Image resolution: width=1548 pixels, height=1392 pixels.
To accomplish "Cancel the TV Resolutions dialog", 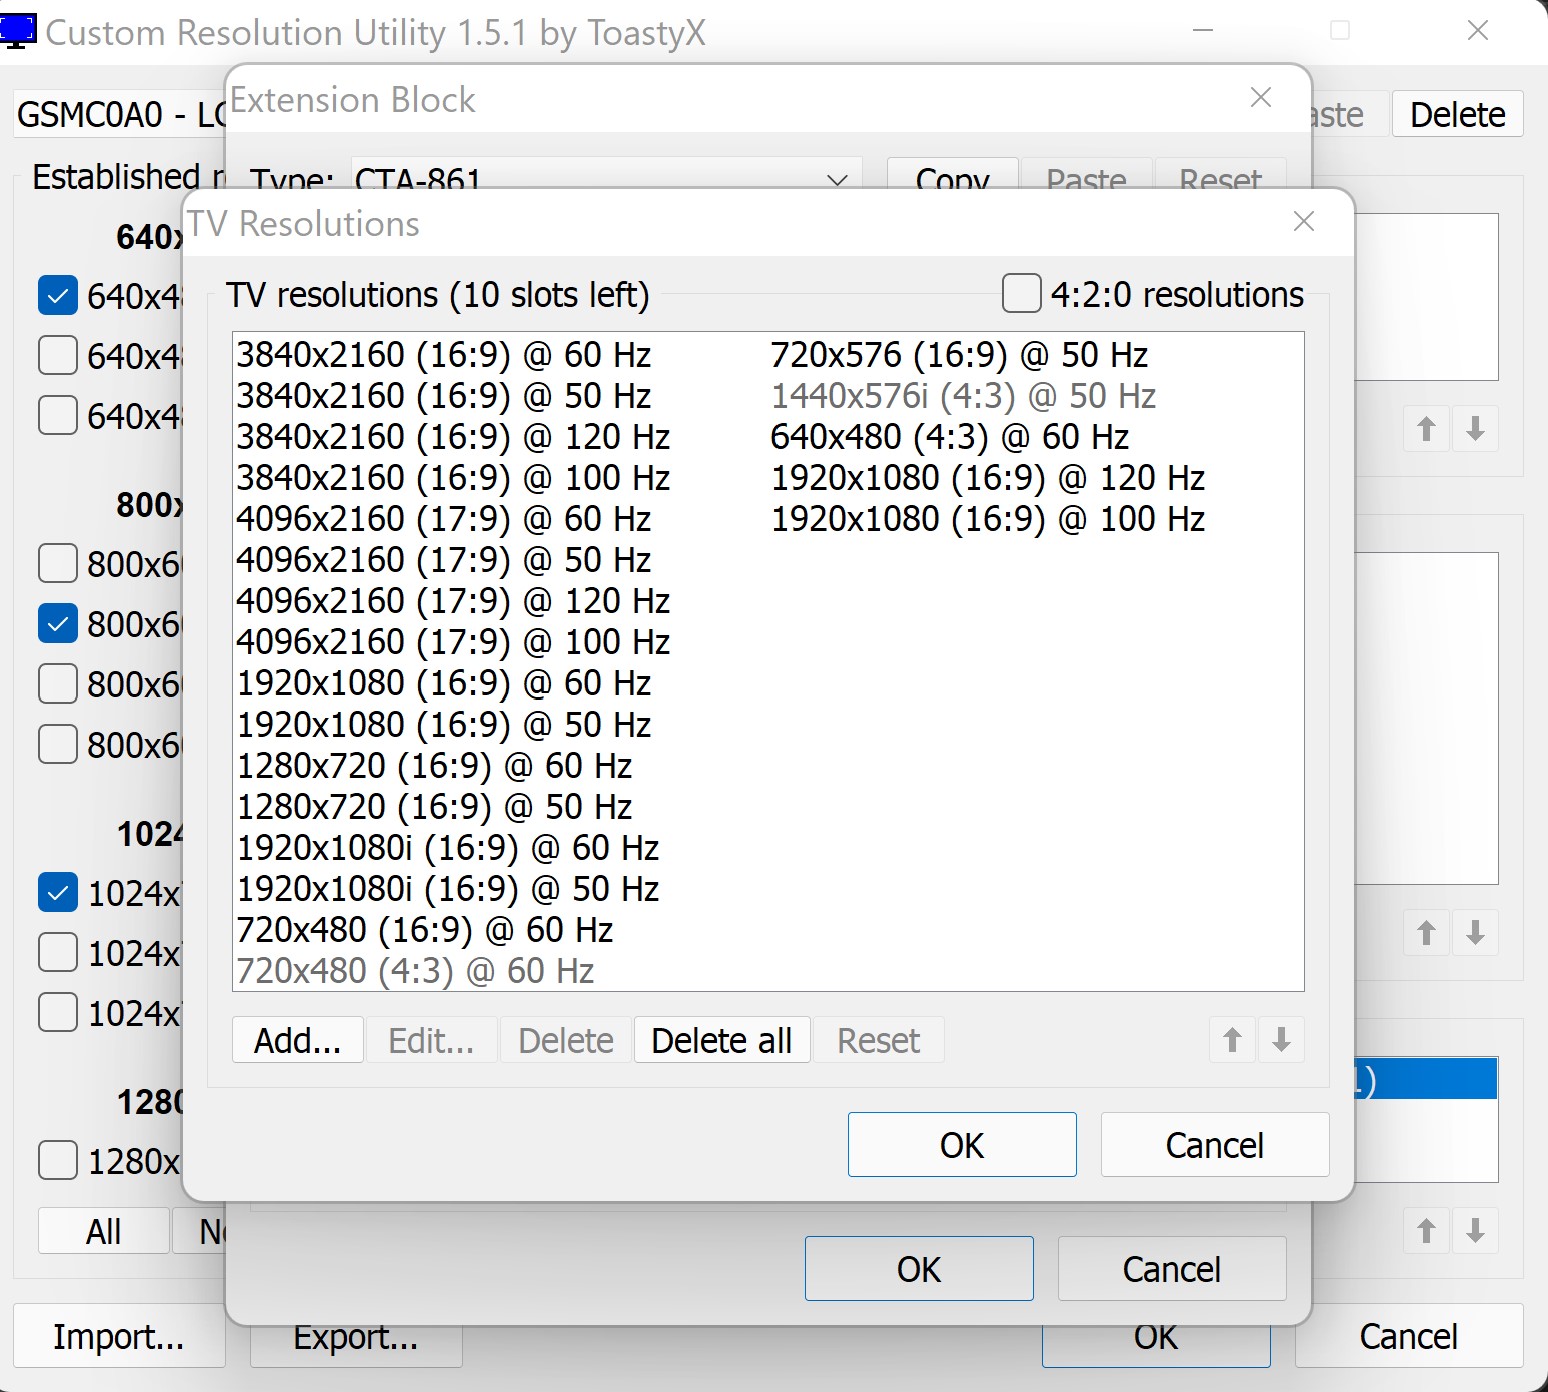I will 1215,1145.
